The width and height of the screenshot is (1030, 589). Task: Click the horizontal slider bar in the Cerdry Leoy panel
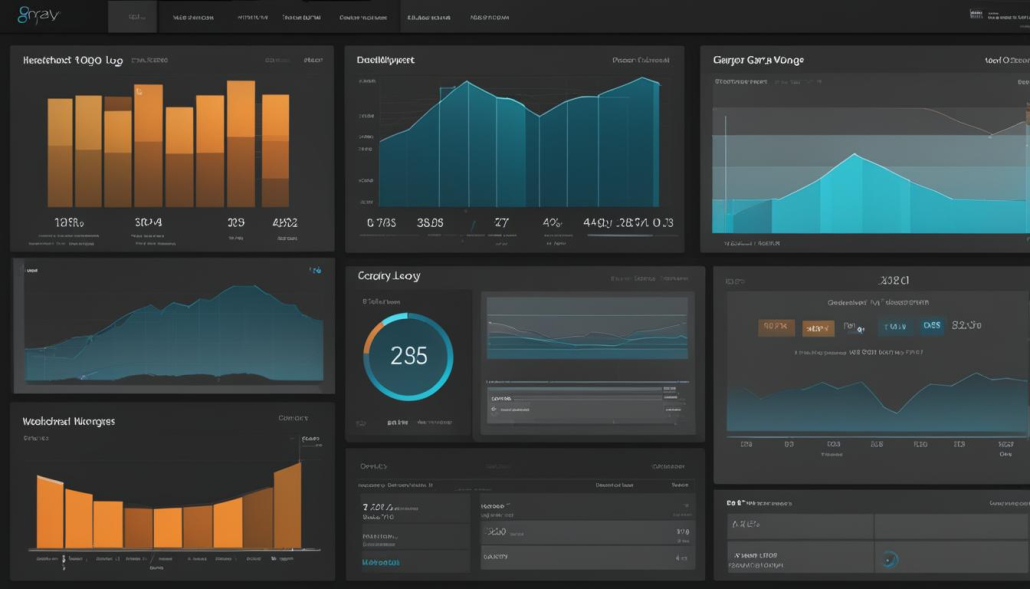click(587, 382)
